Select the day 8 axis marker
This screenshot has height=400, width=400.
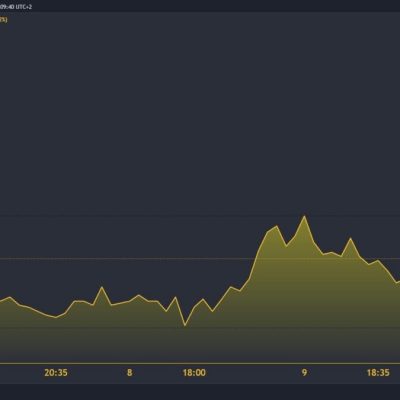pos(129,372)
